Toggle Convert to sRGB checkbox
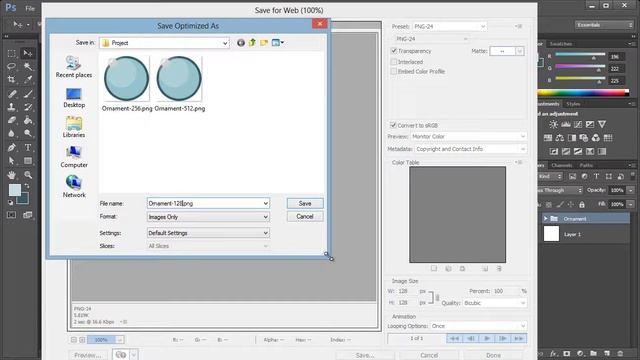The image size is (640, 360). 393,125
